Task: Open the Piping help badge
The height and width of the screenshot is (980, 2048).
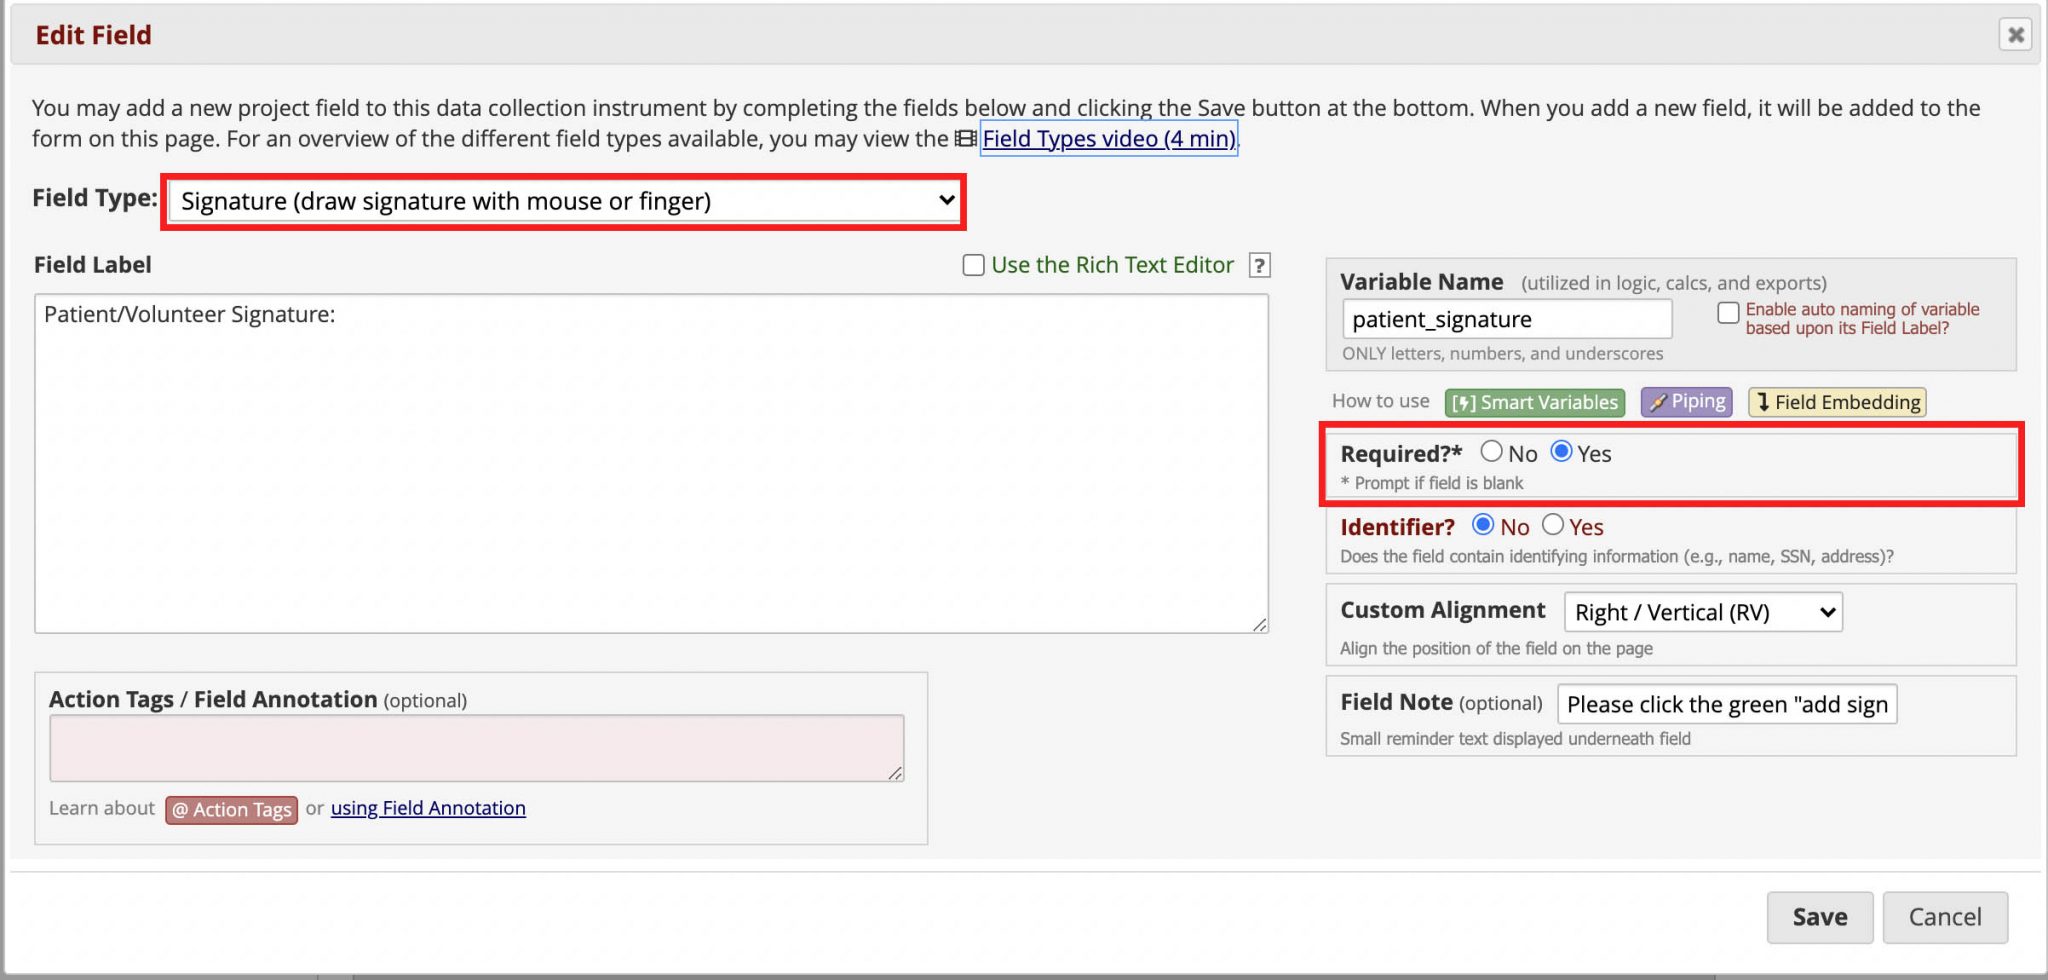Action: (1686, 402)
